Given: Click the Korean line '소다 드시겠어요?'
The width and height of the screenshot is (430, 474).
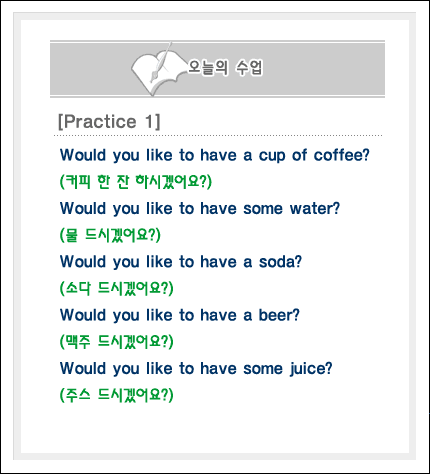Looking at the screenshot, I should (x=116, y=288).
